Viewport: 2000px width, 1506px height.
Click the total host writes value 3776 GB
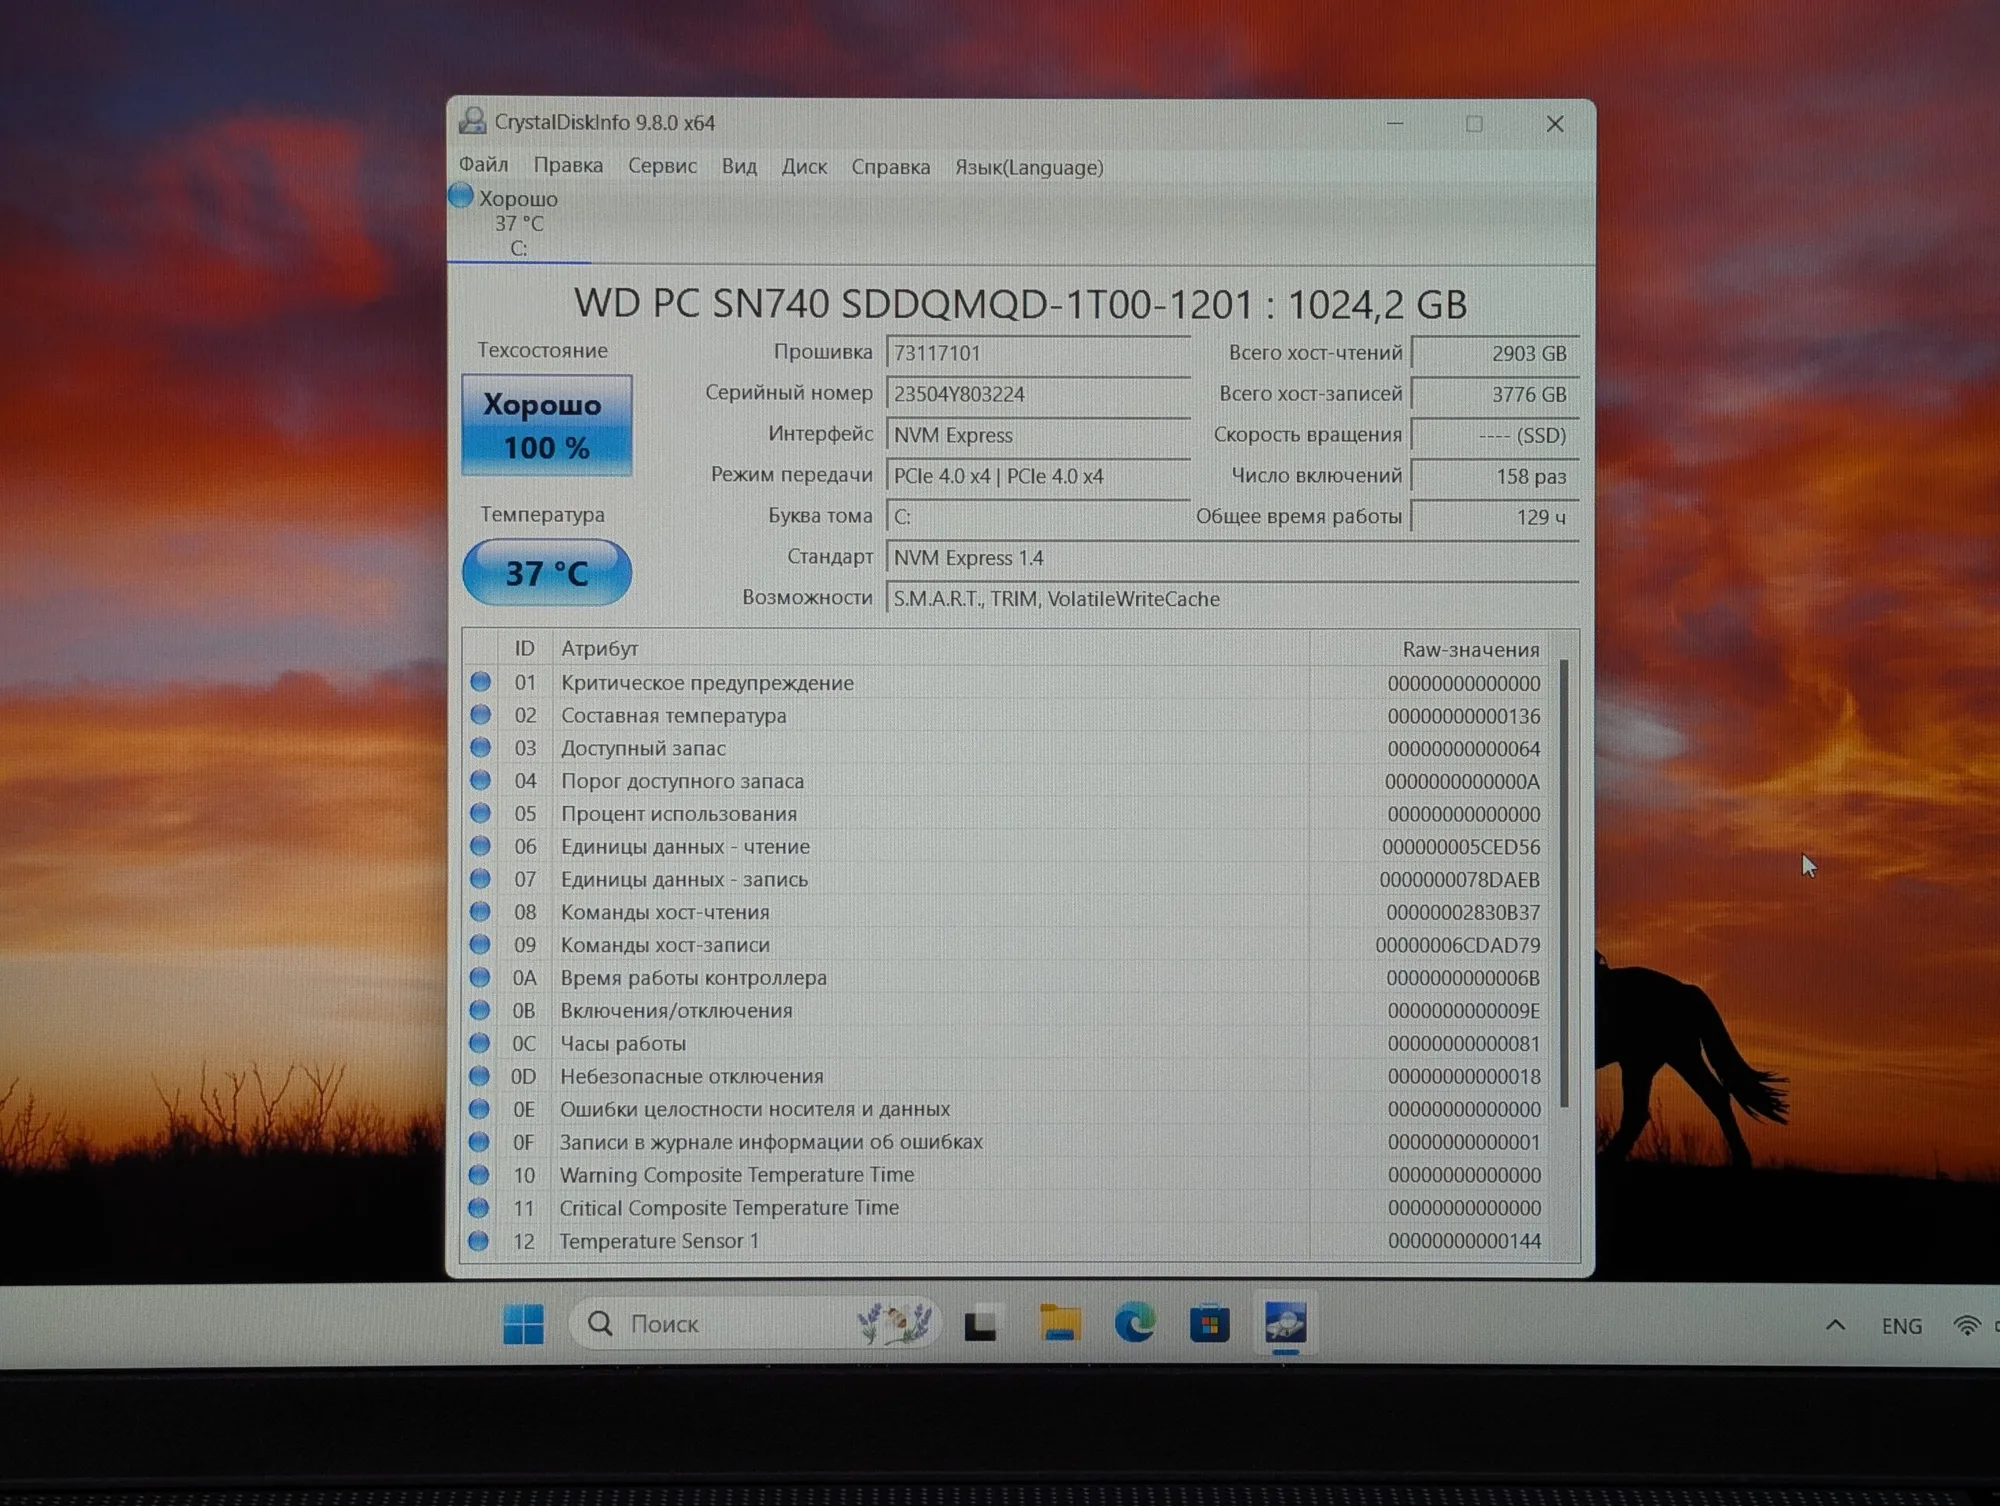point(1495,394)
